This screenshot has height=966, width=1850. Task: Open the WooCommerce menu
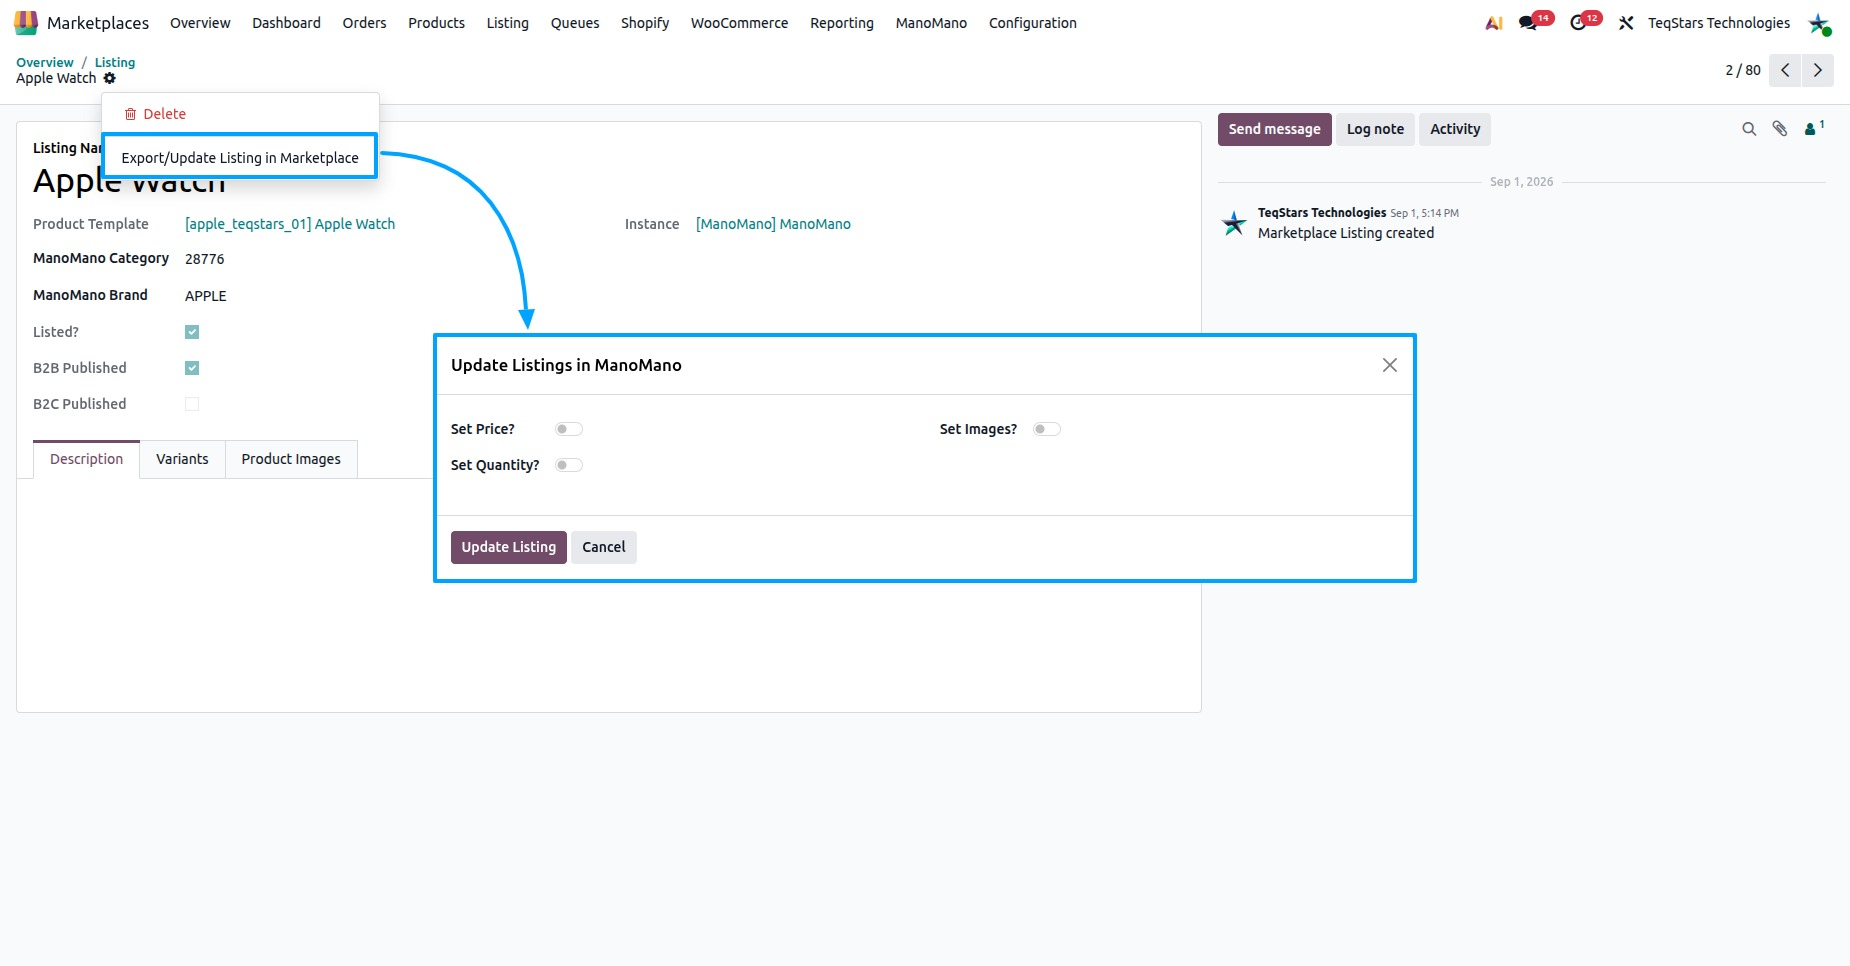point(739,23)
